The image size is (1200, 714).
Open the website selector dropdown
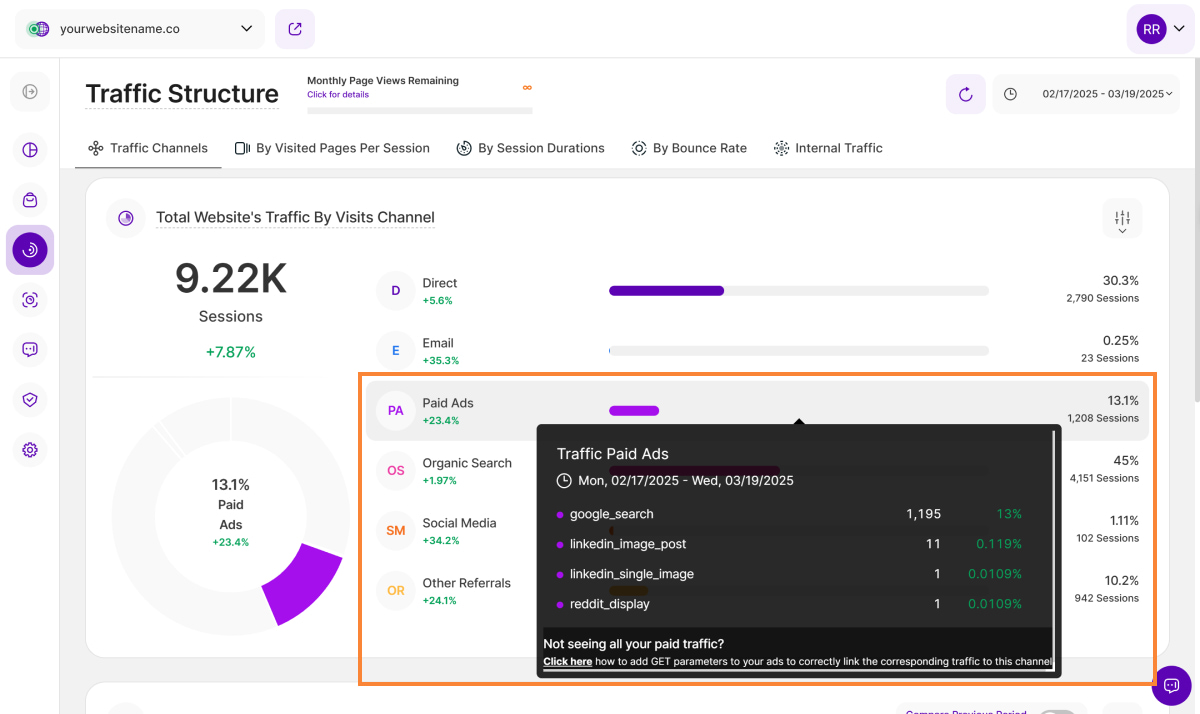tap(140, 29)
